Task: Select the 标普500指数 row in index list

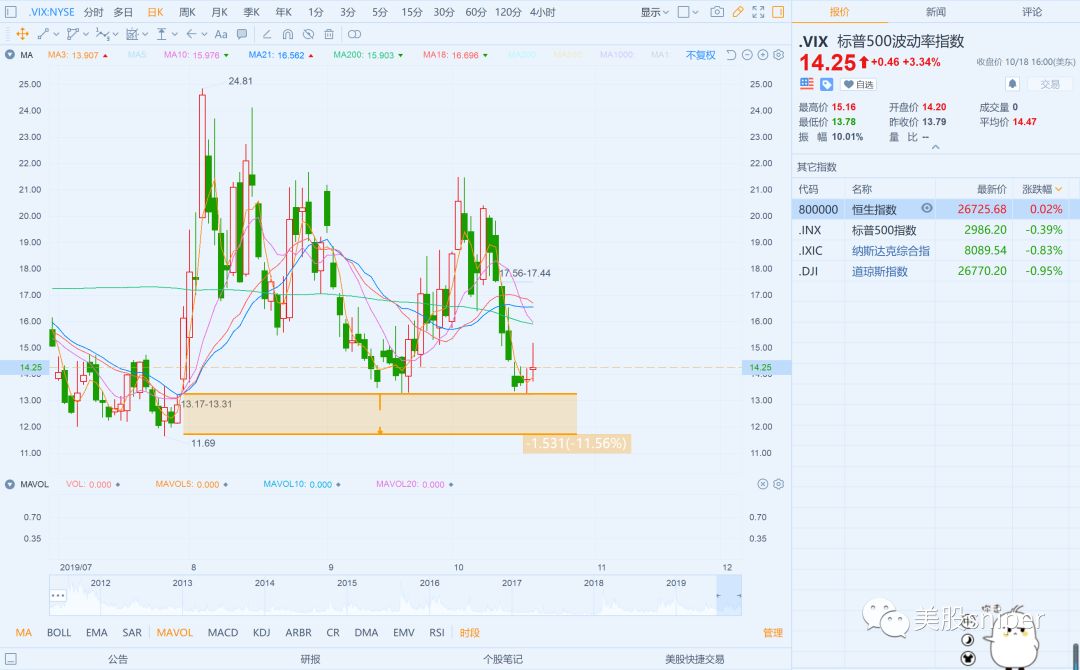Action: pyautogui.click(x=935, y=229)
